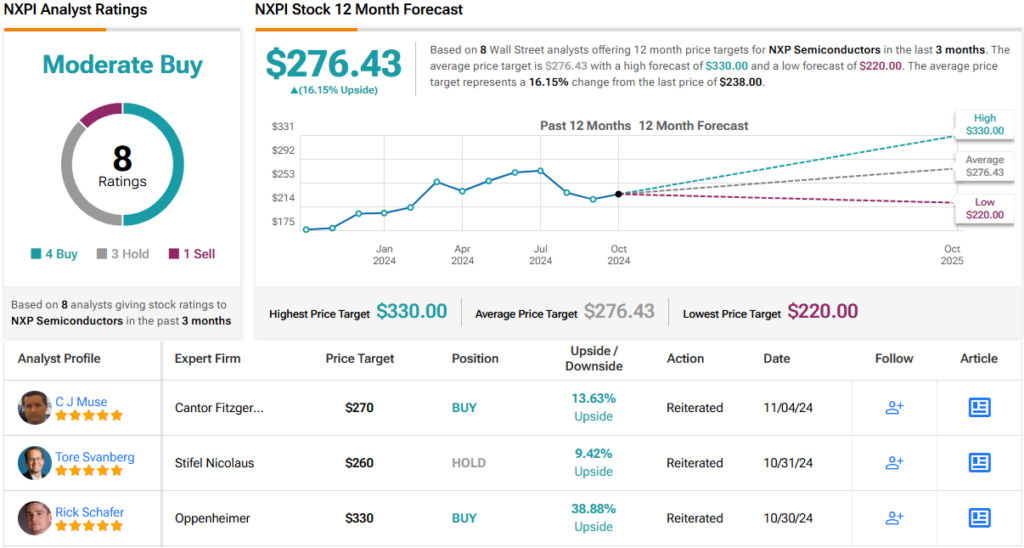Click the Jul 2024 peak data point
Image resolution: width=1024 pixels, height=548 pixels.
(x=541, y=171)
